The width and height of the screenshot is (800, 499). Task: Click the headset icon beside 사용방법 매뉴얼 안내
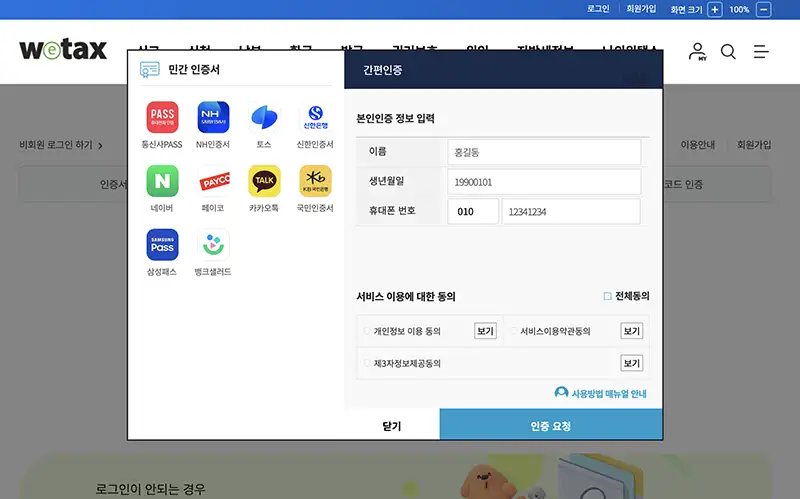pos(561,392)
